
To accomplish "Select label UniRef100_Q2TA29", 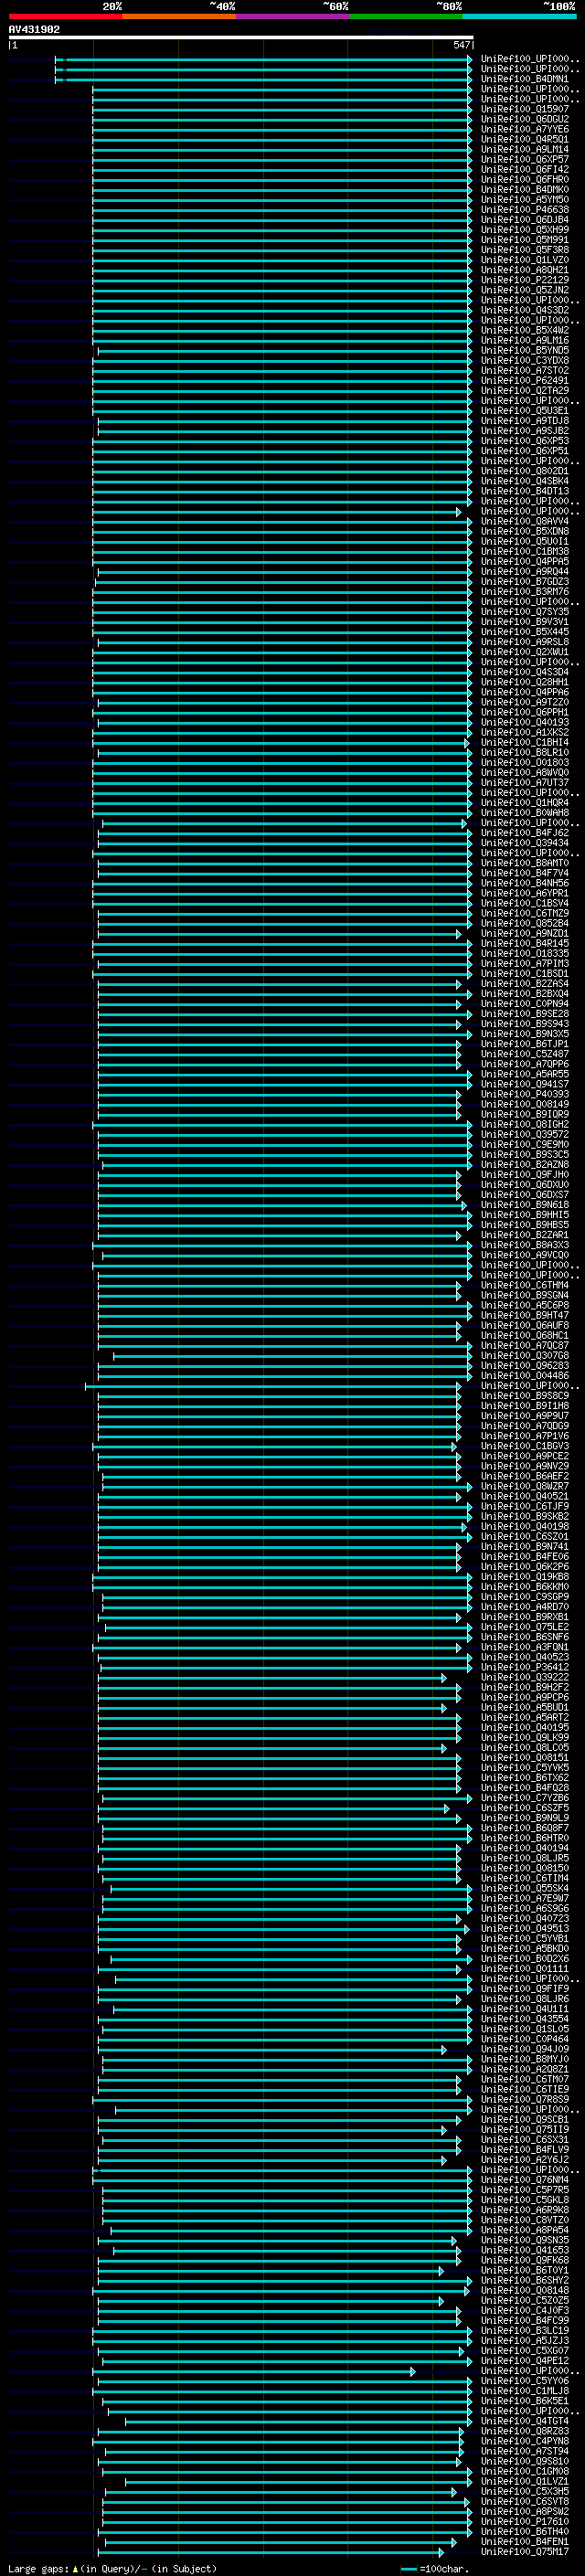I will click(525, 390).
